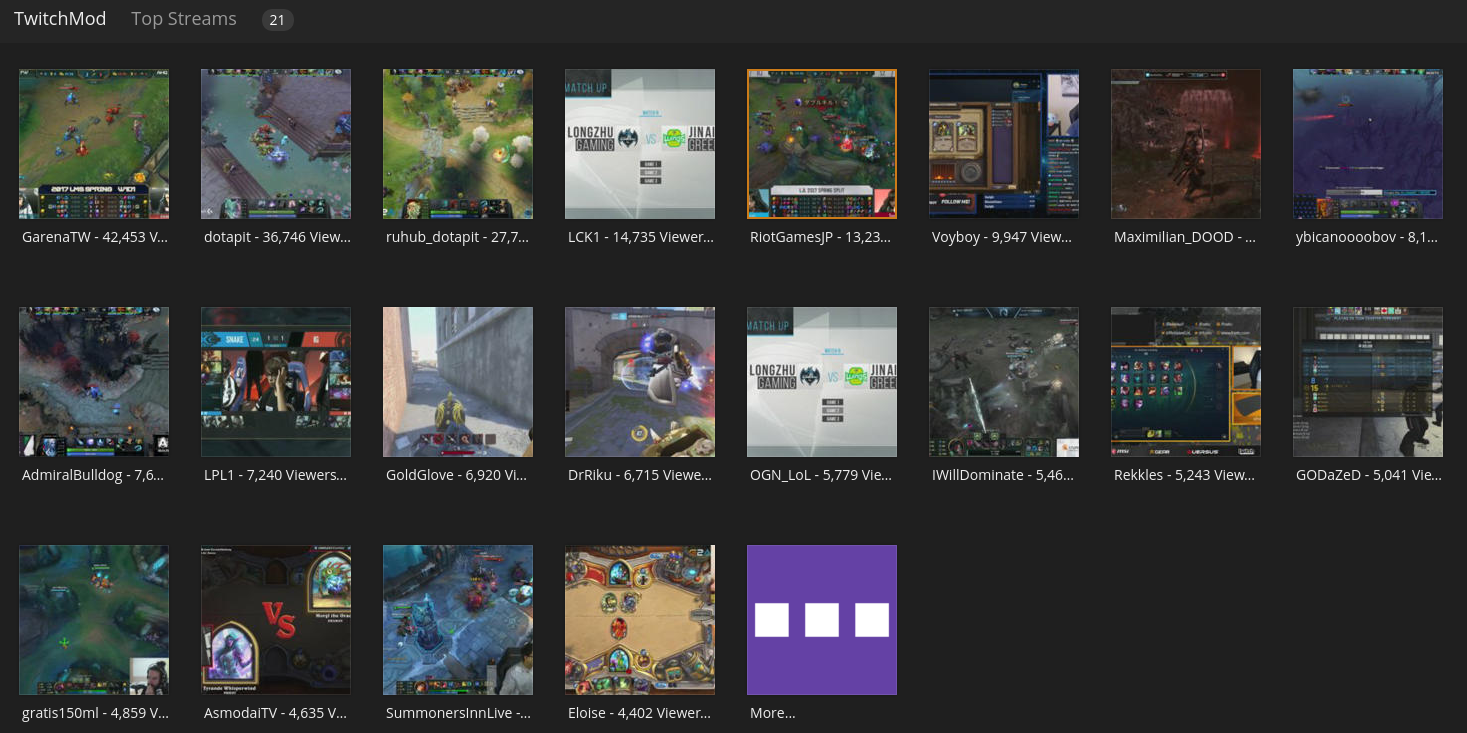Click the AsmodaiTV viewers label
1467x733 pixels.
(x=276, y=713)
